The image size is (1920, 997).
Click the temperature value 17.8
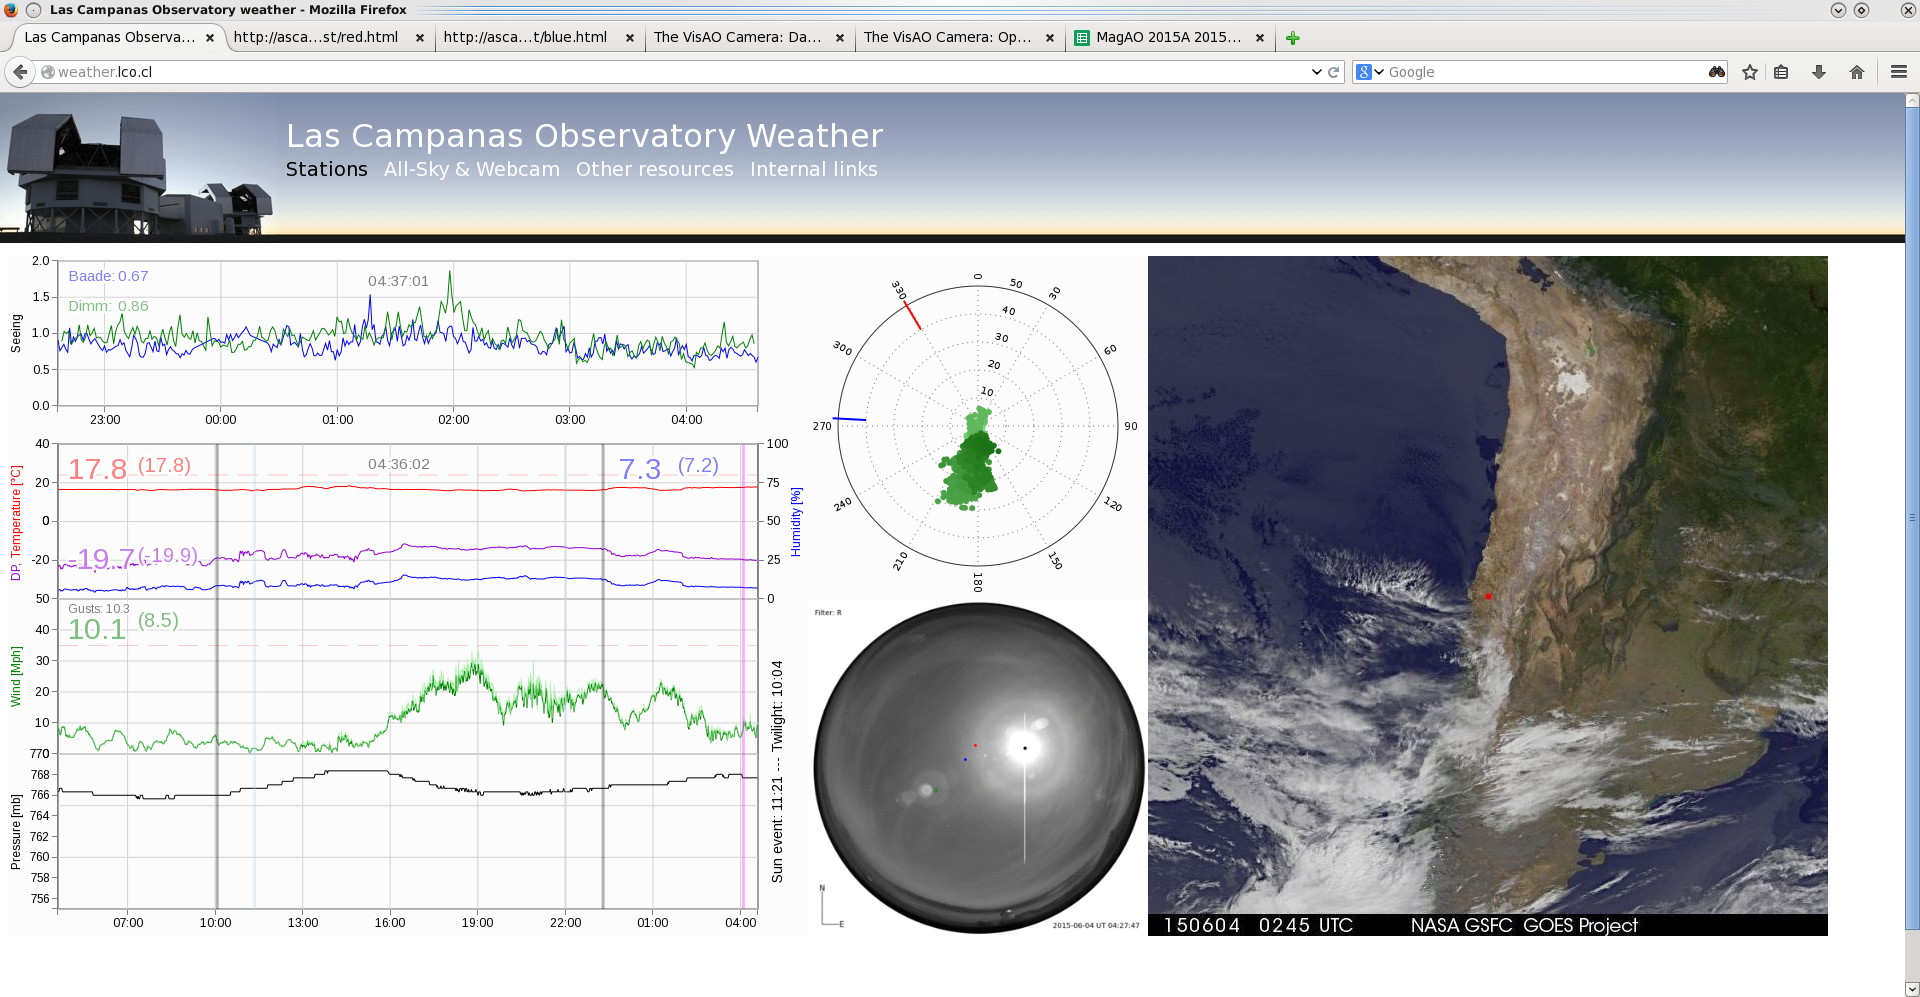[97, 469]
